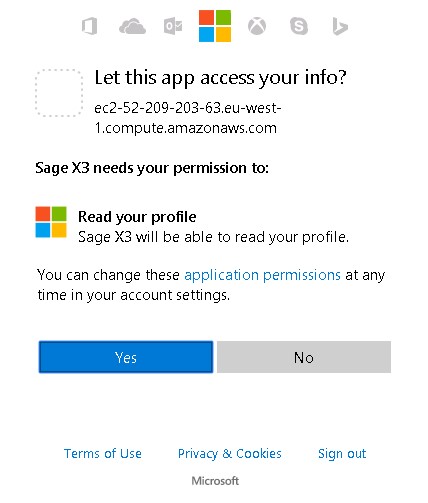
Task: Click the Outlook icon in header
Action: pyautogui.click(x=173, y=27)
